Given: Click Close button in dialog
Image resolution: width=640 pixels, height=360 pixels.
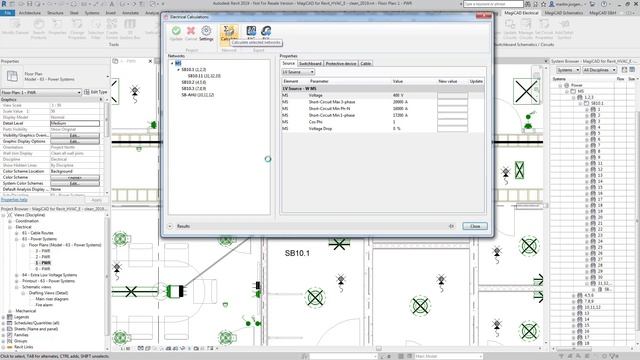Looking at the screenshot, I should [x=475, y=226].
